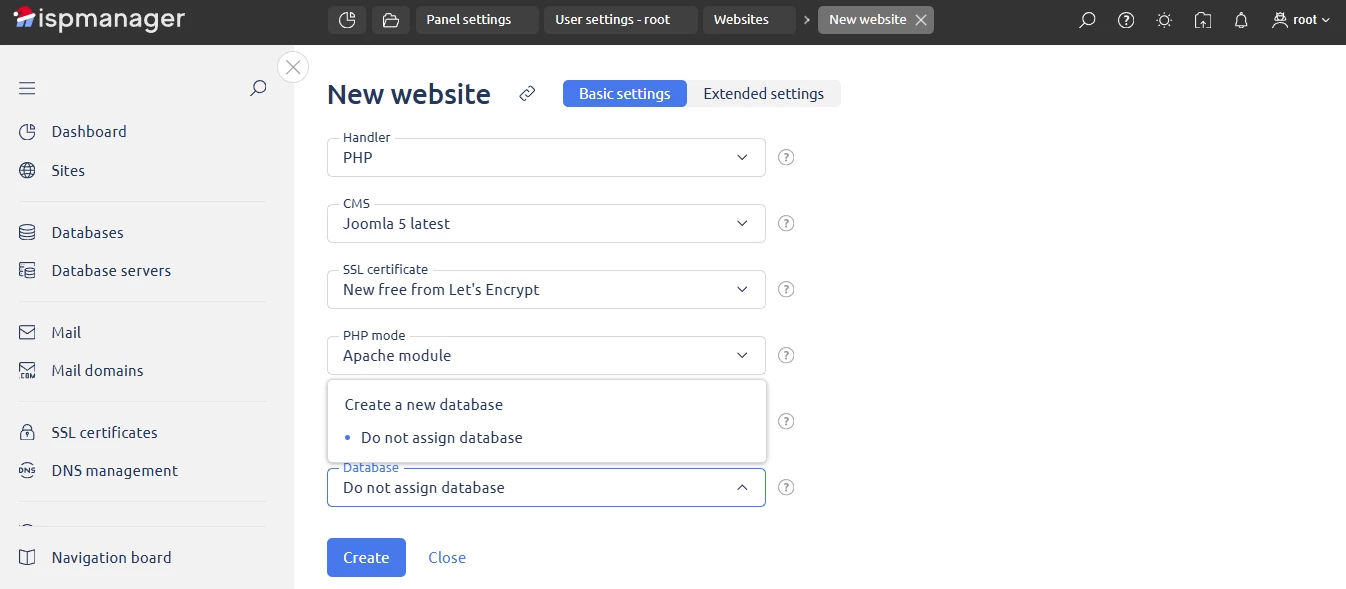Open the search magnifier in top bar
Viewport: 1346px width, 589px height.
1087,19
